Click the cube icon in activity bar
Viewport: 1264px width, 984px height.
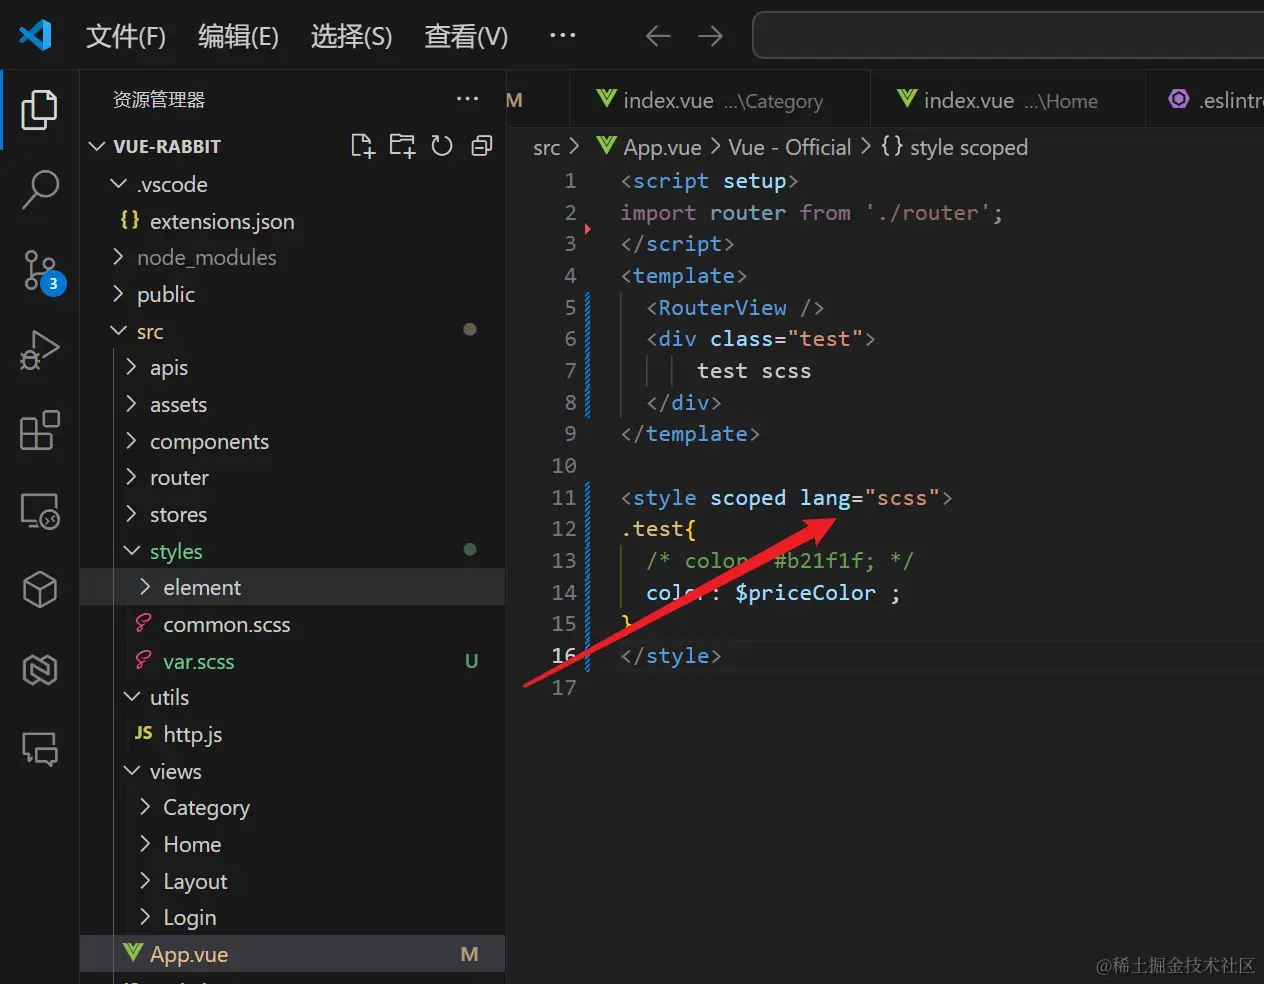point(39,590)
